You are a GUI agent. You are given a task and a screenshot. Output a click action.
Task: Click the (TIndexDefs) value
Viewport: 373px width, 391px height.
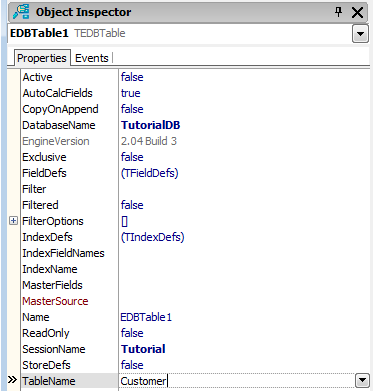point(153,237)
